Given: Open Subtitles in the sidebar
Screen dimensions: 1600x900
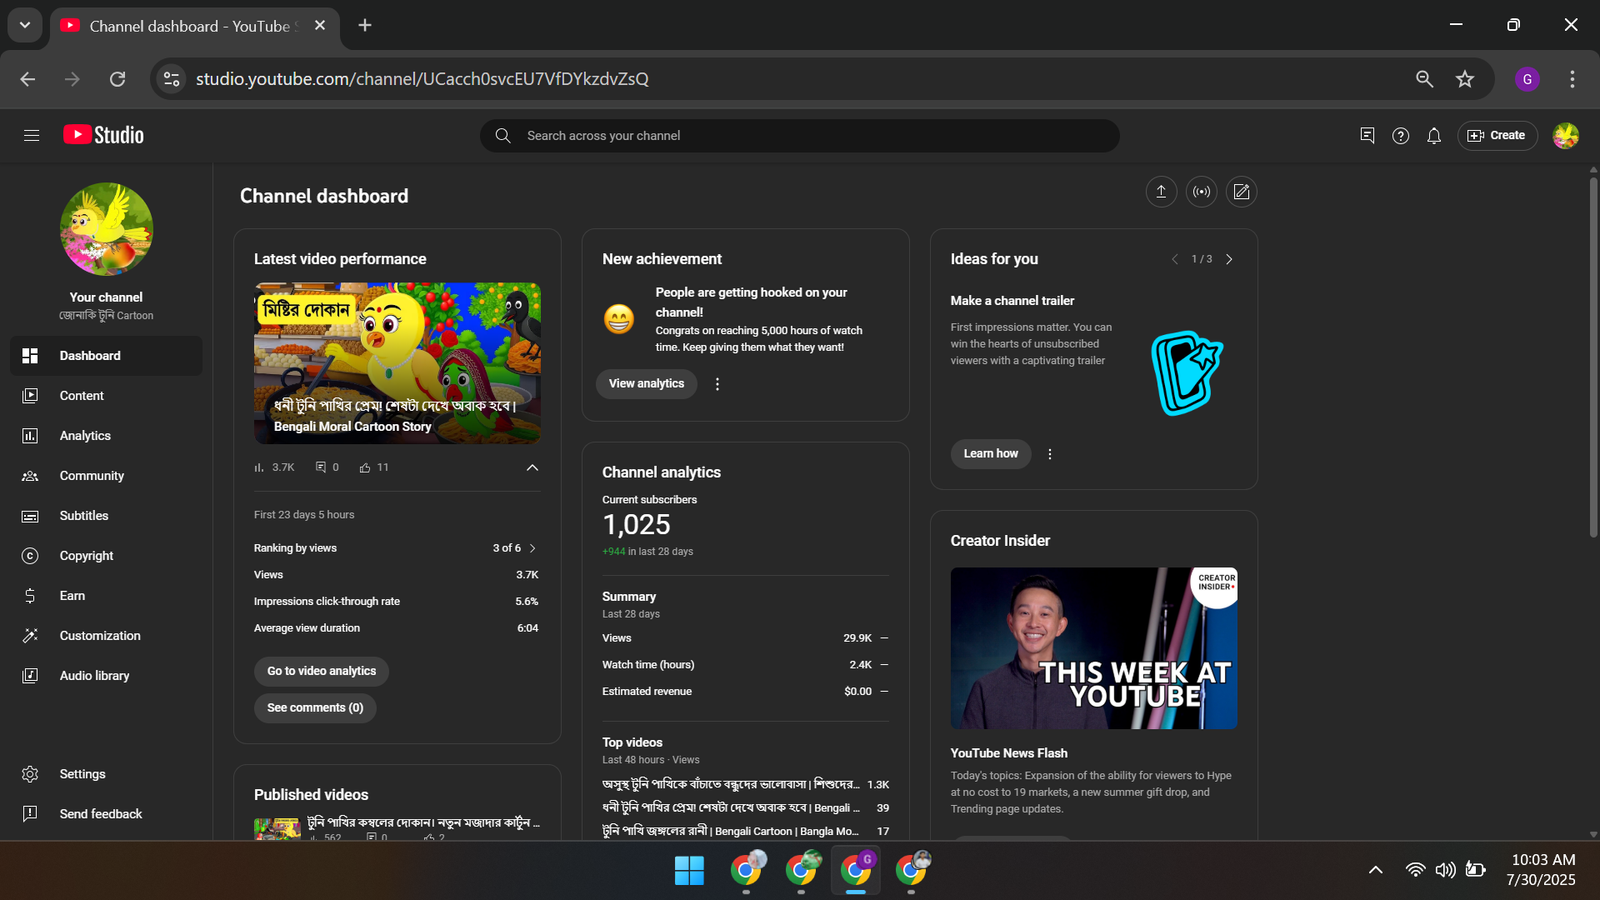Looking at the screenshot, I should [x=106, y=516].
